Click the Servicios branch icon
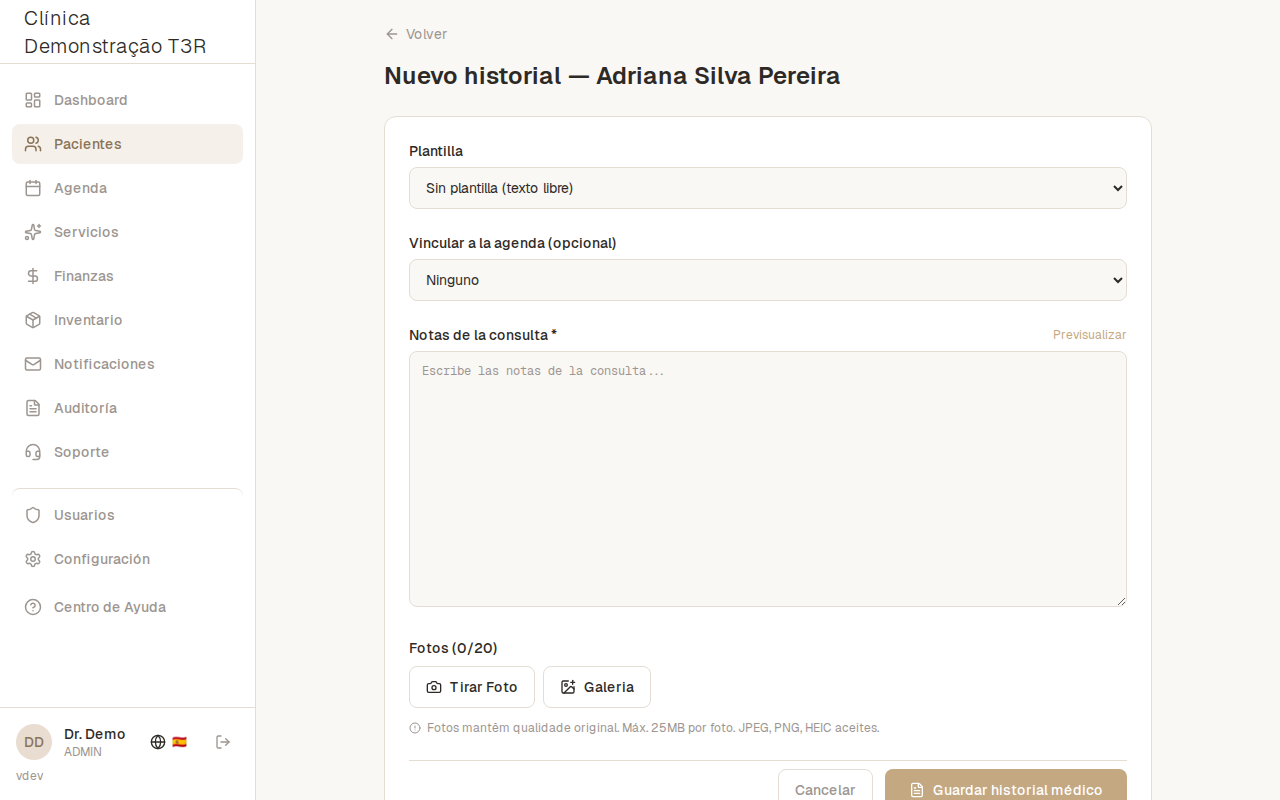This screenshot has width=1280, height=800. pyautogui.click(x=31, y=232)
